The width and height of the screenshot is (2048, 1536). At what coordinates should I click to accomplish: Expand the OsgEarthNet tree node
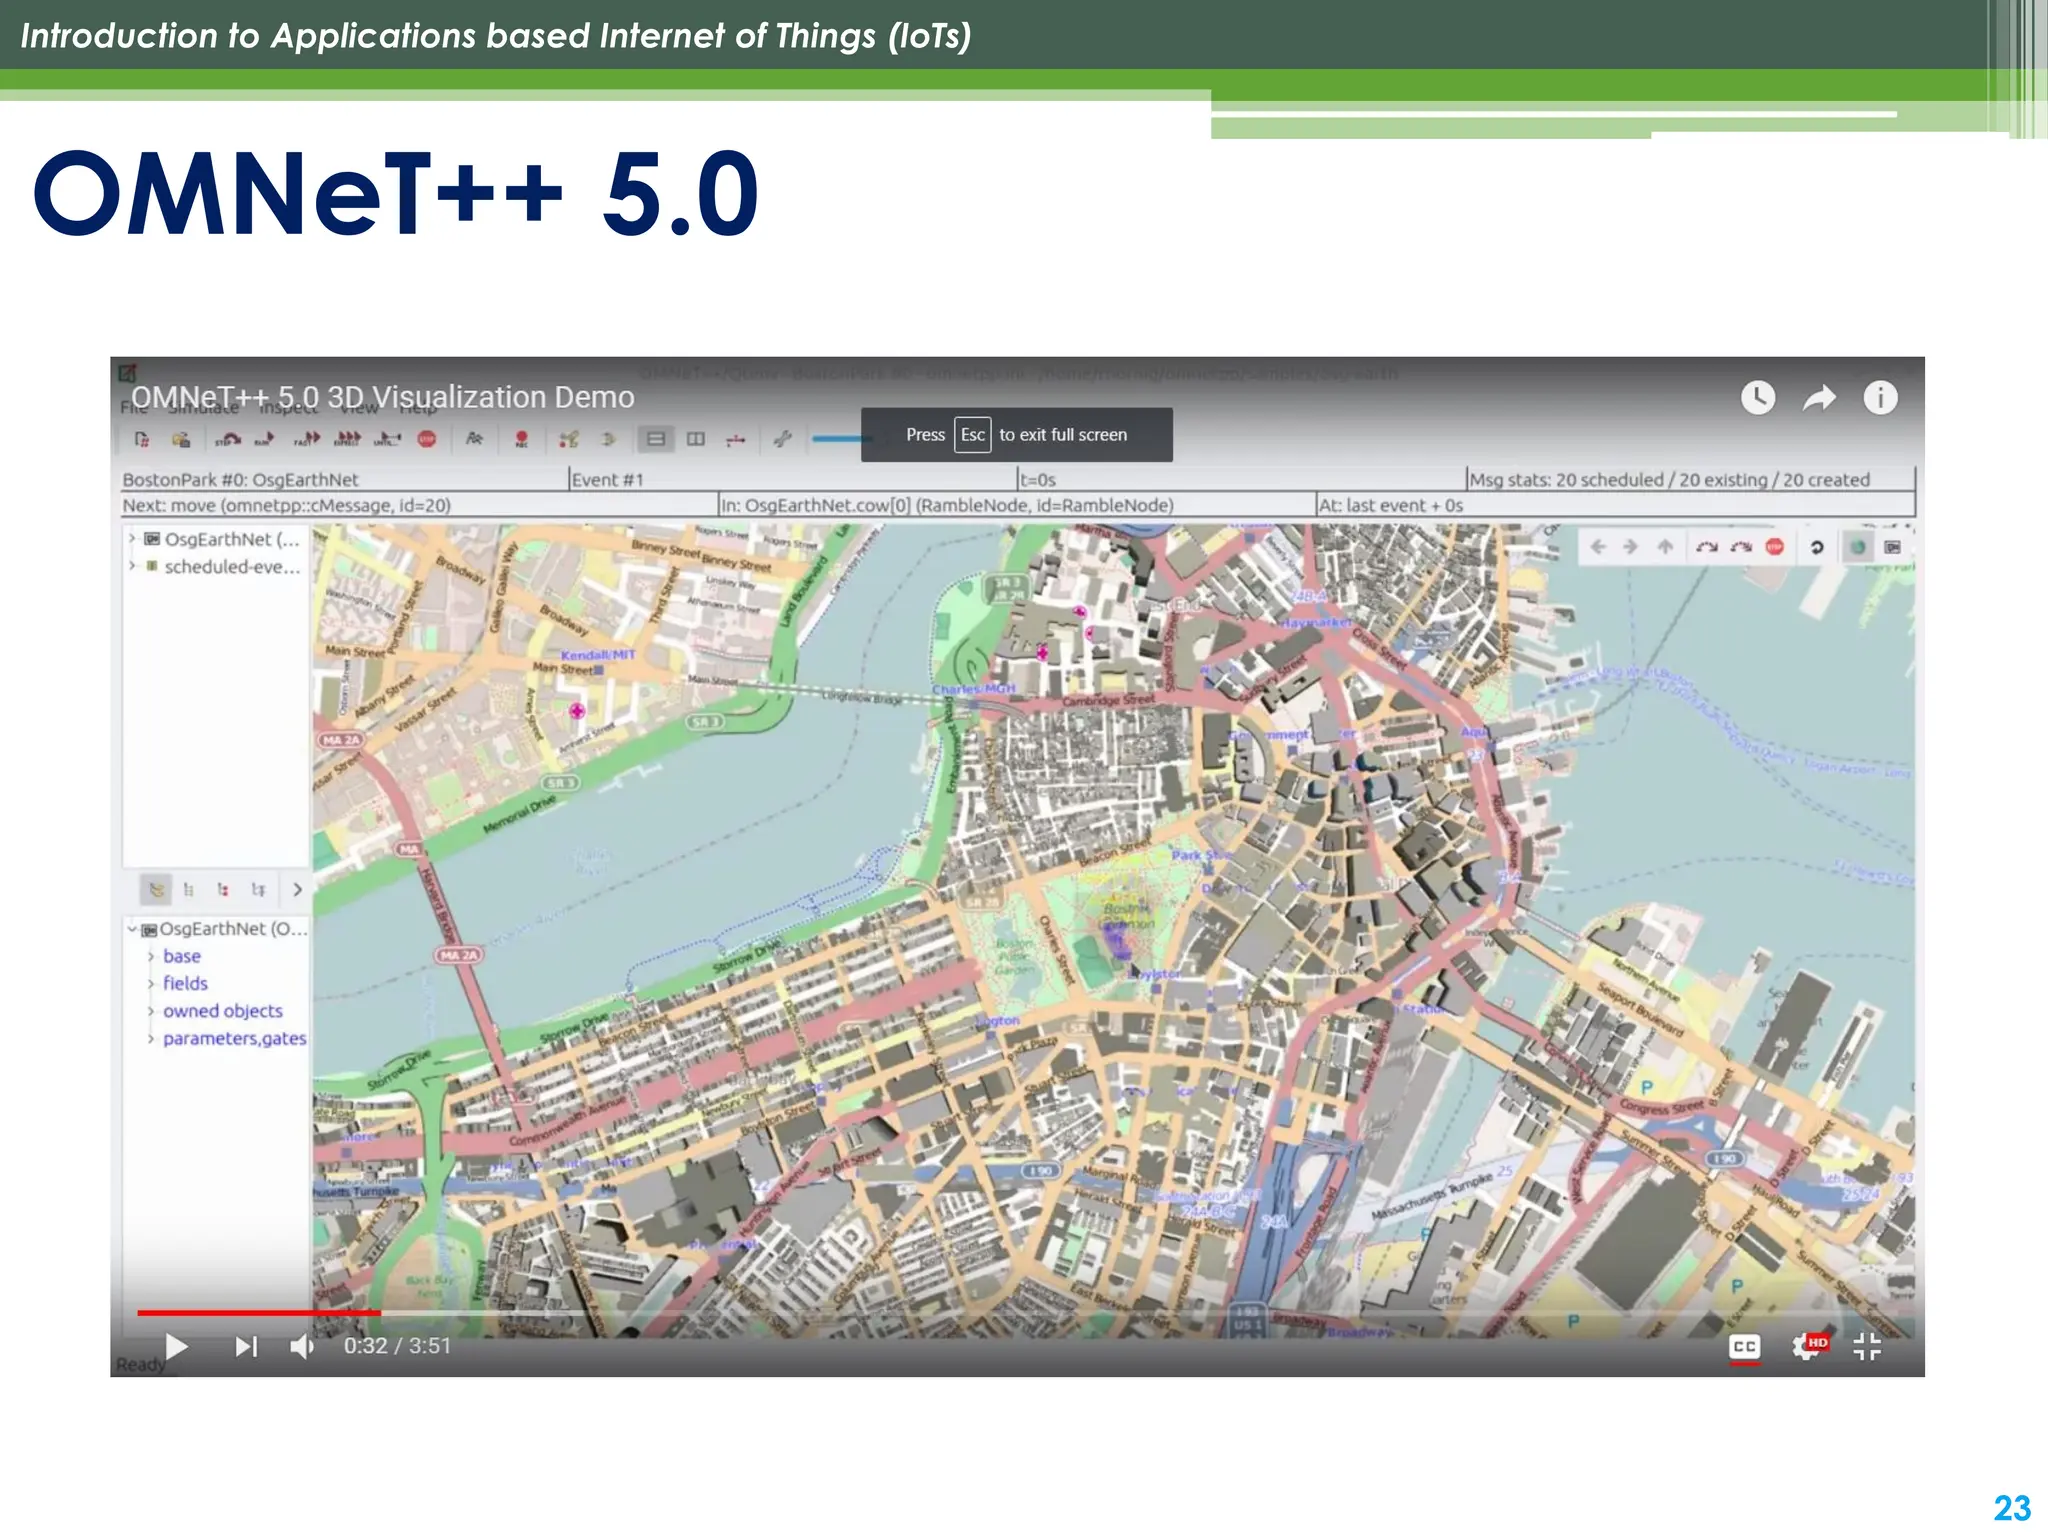click(131, 539)
